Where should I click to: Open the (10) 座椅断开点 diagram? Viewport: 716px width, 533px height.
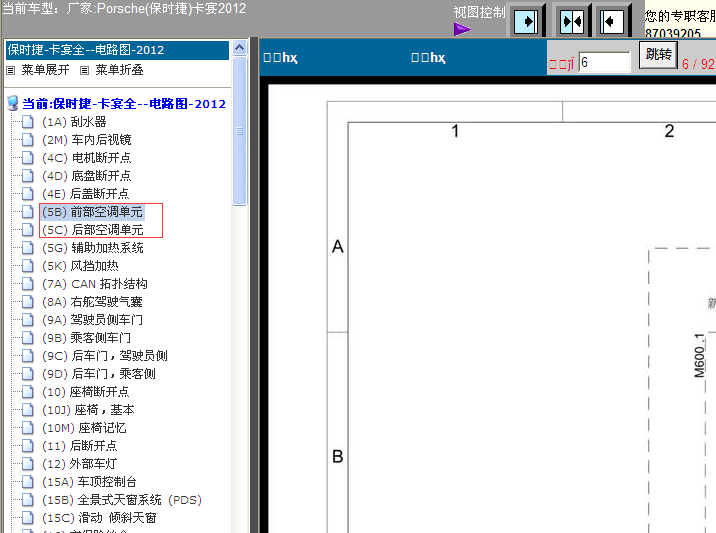click(85, 392)
